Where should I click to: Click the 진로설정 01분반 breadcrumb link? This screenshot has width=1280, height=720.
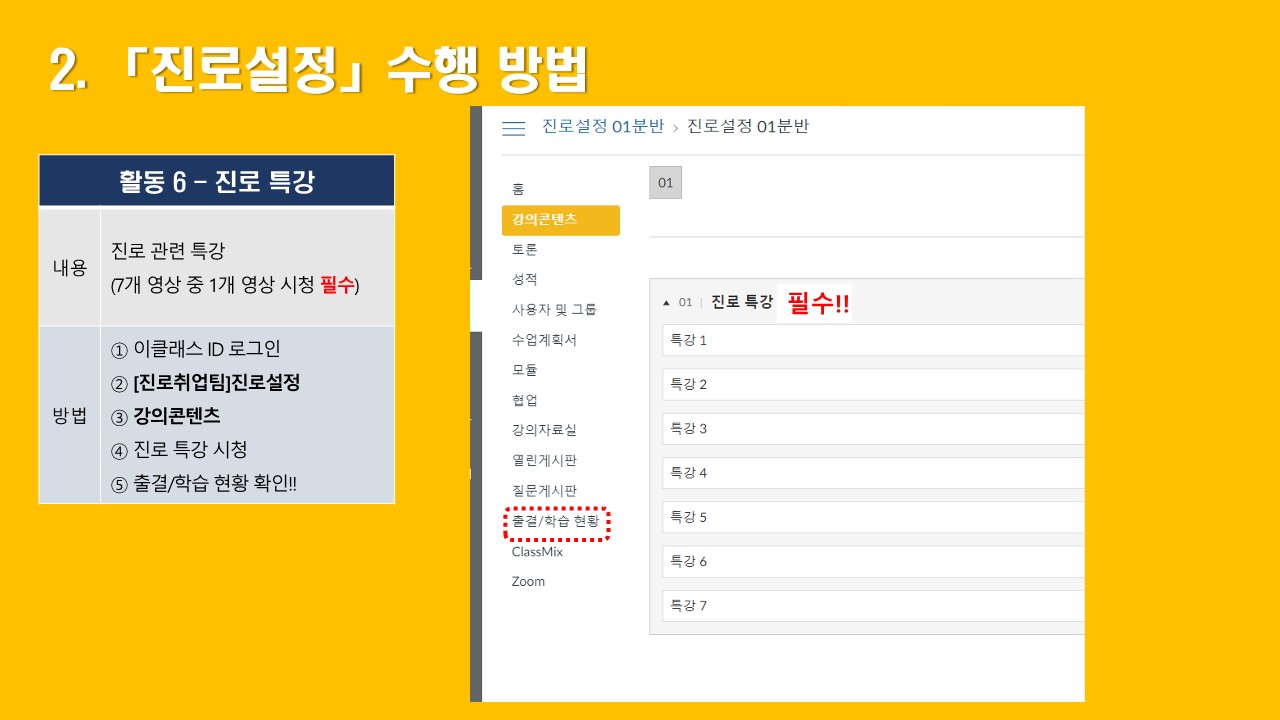click(602, 127)
